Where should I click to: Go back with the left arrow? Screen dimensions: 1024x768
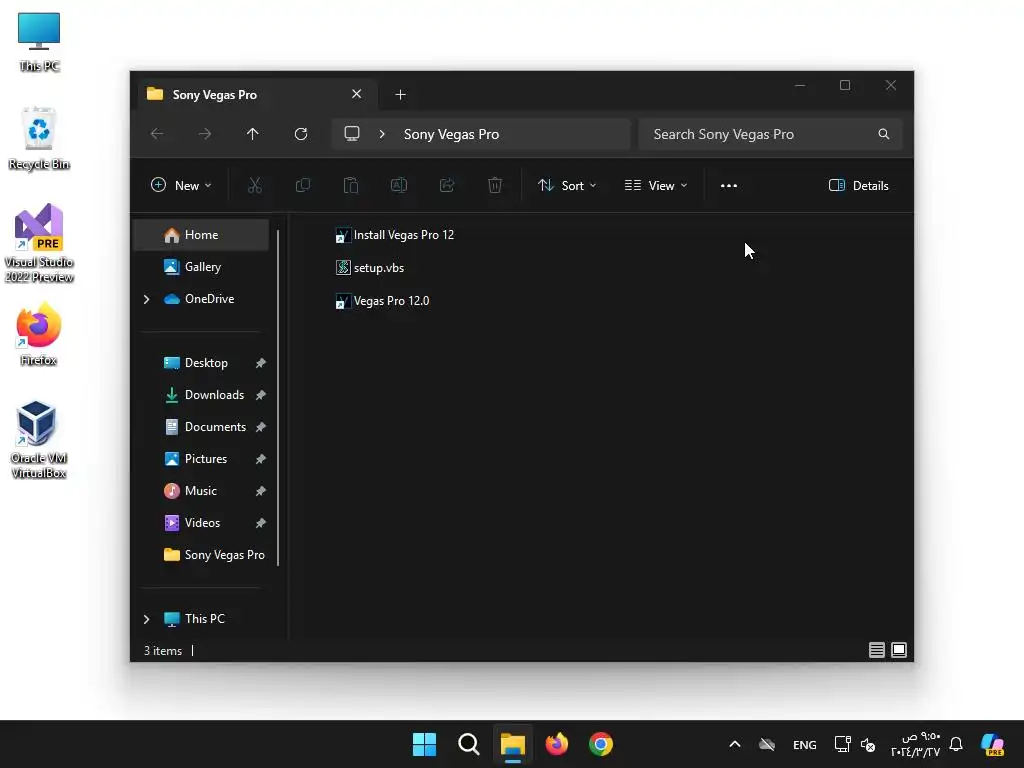point(157,134)
